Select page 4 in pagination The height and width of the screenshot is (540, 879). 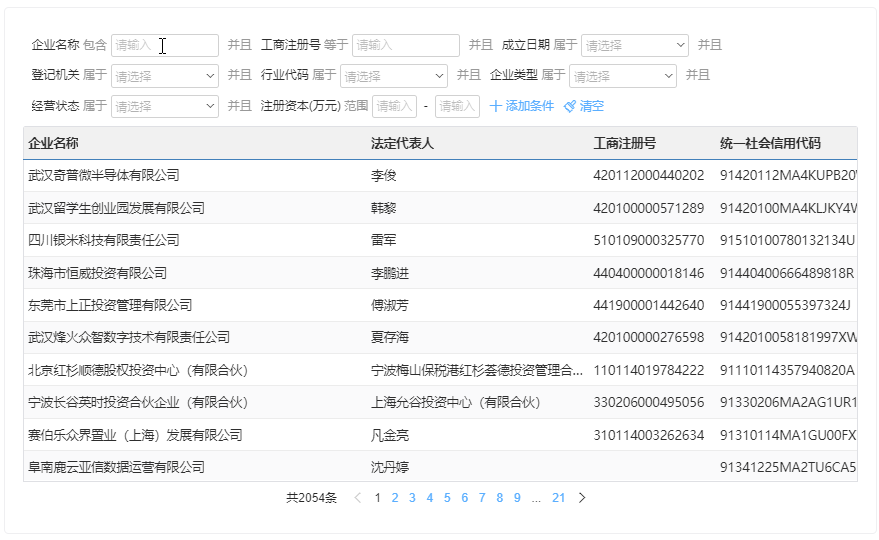(430, 498)
